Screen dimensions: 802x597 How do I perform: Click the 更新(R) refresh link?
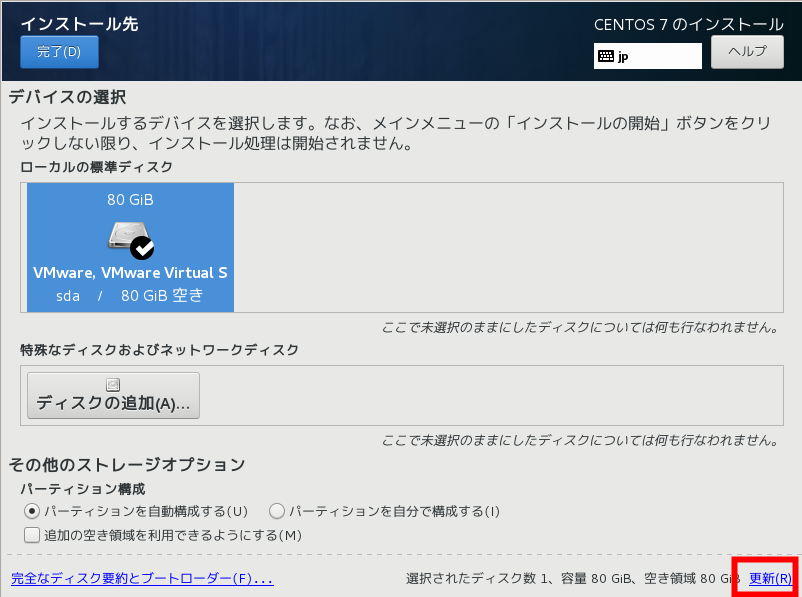pyautogui.click(x=770, y=579)
